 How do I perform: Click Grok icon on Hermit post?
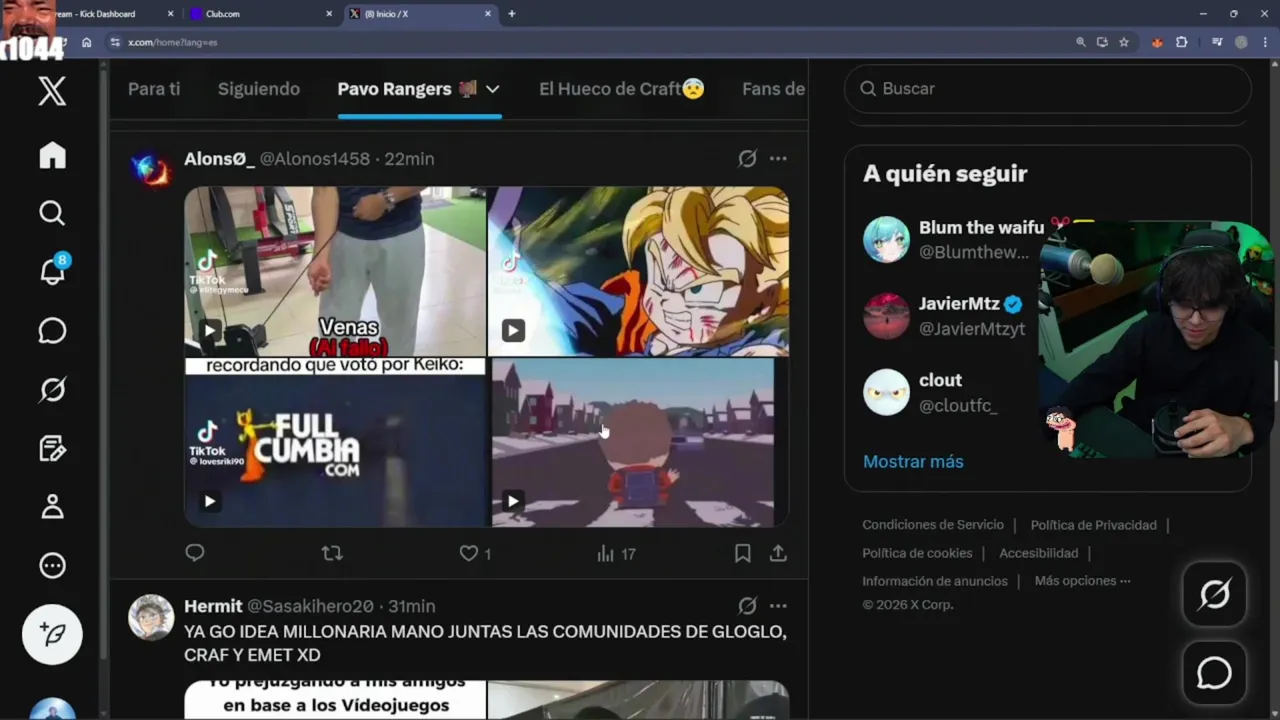point(747,606)
